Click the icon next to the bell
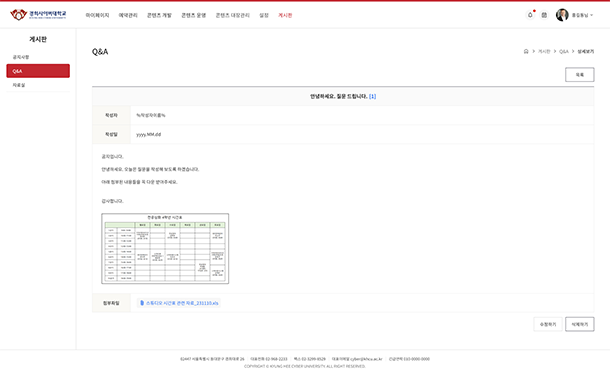 tap(544, 15)
